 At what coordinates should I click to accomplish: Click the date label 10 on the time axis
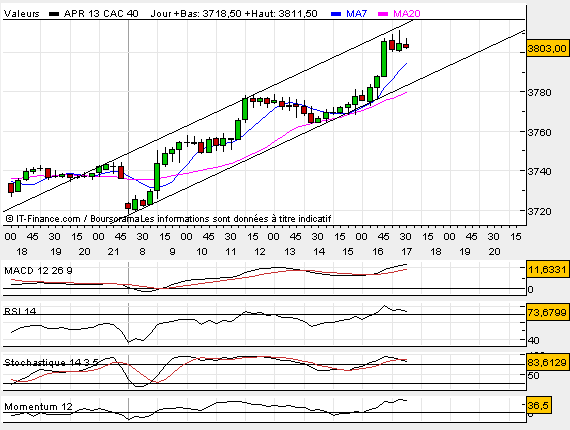pyautogui.click(x=202, y=252)
